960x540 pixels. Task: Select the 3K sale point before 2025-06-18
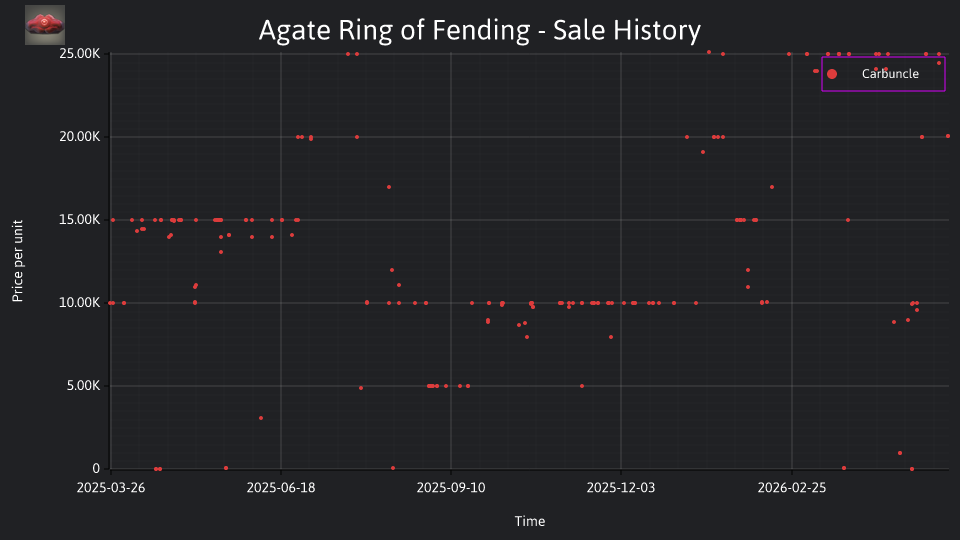[x=261, y=418]
